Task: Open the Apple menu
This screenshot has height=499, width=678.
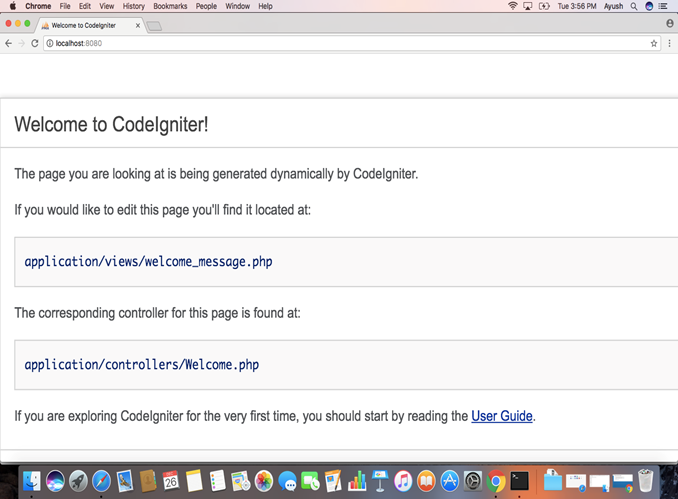Action: (x=13, y=6)
